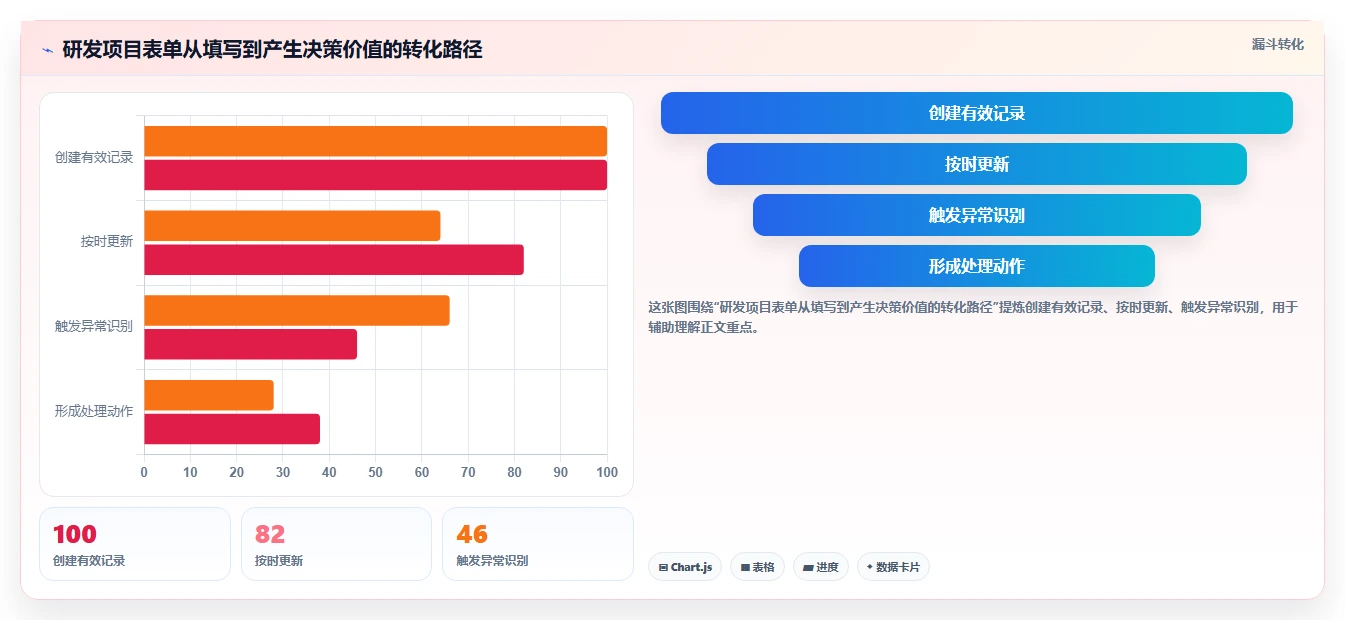Image resolution: width=1345 pixels, height=620 pixels.
Task: Click the red bar for 创建有效记录
Action: [x=375, y=175]
